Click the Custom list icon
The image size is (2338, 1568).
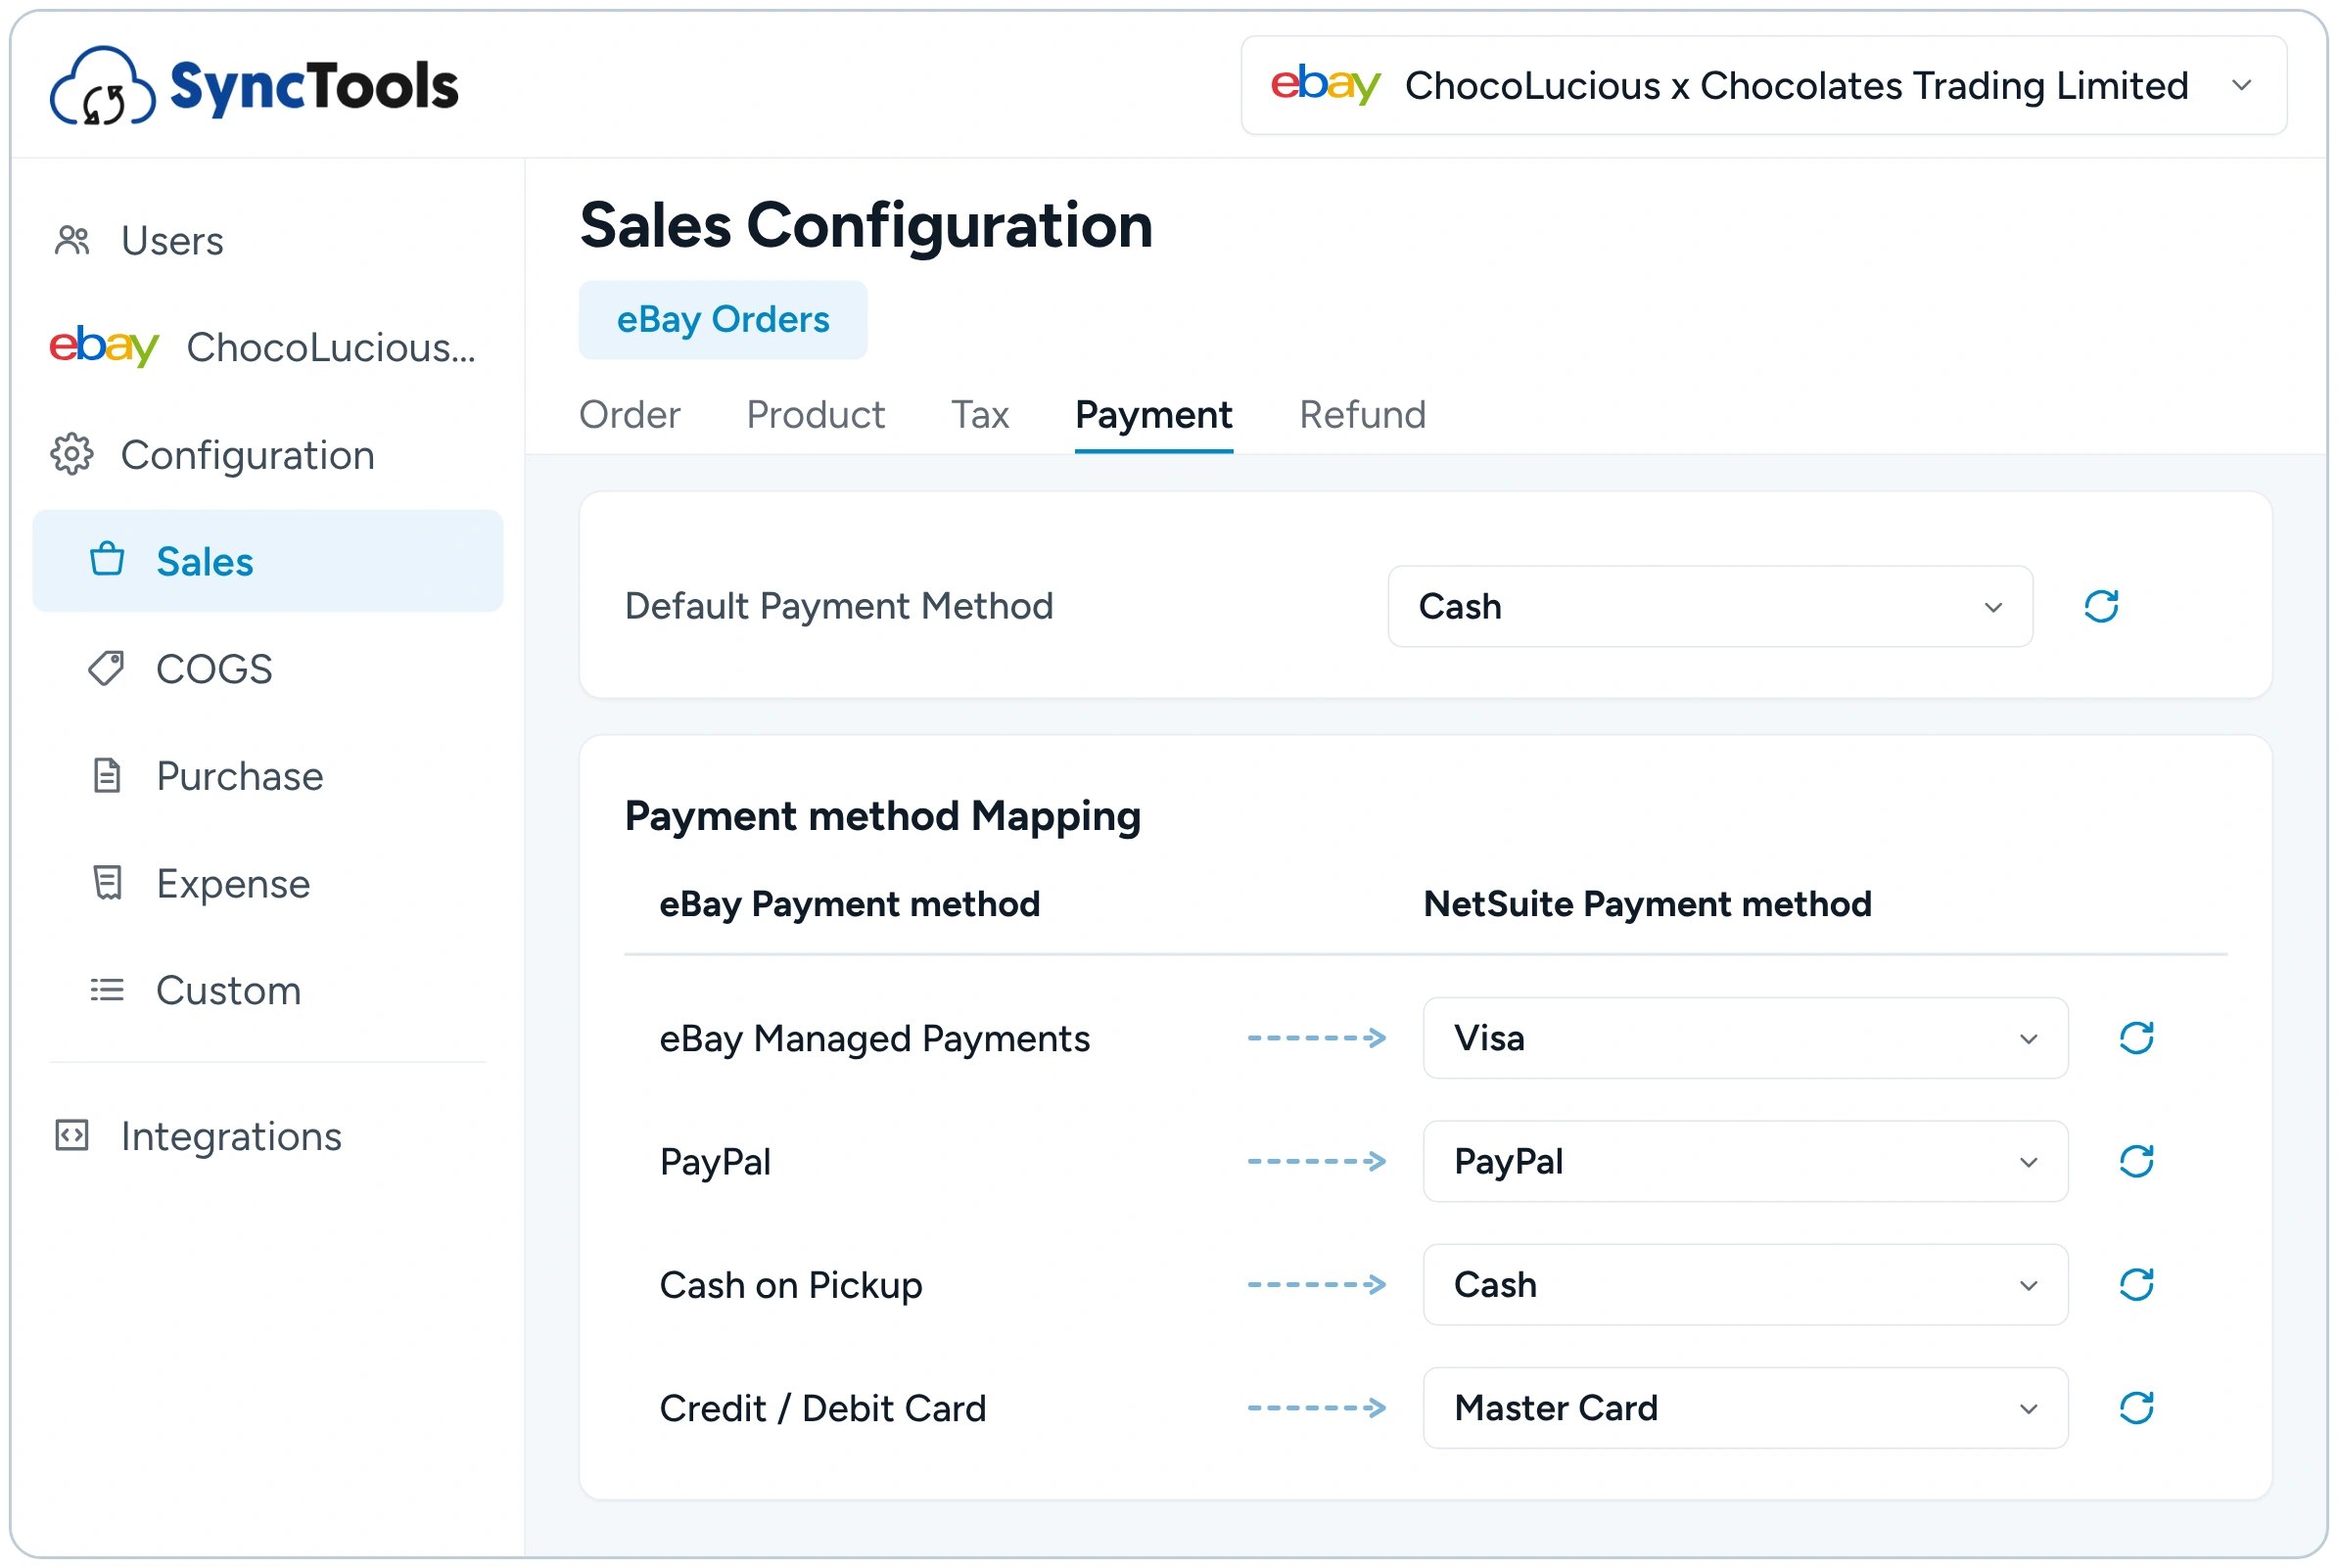tap(107, 990)
